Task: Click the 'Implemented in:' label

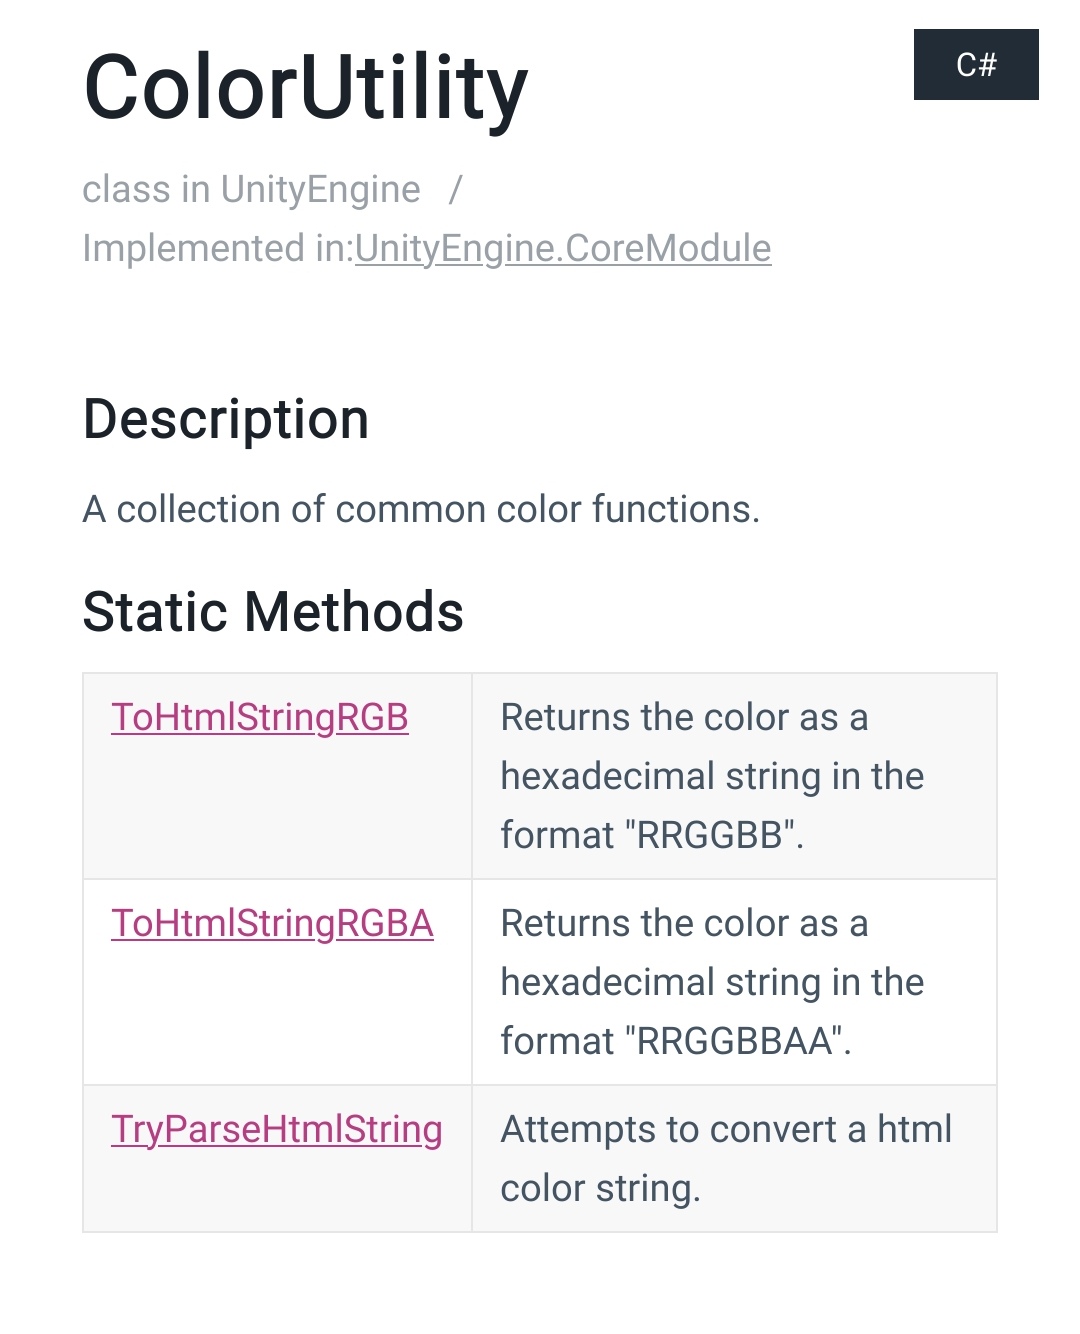Action: 218,248
